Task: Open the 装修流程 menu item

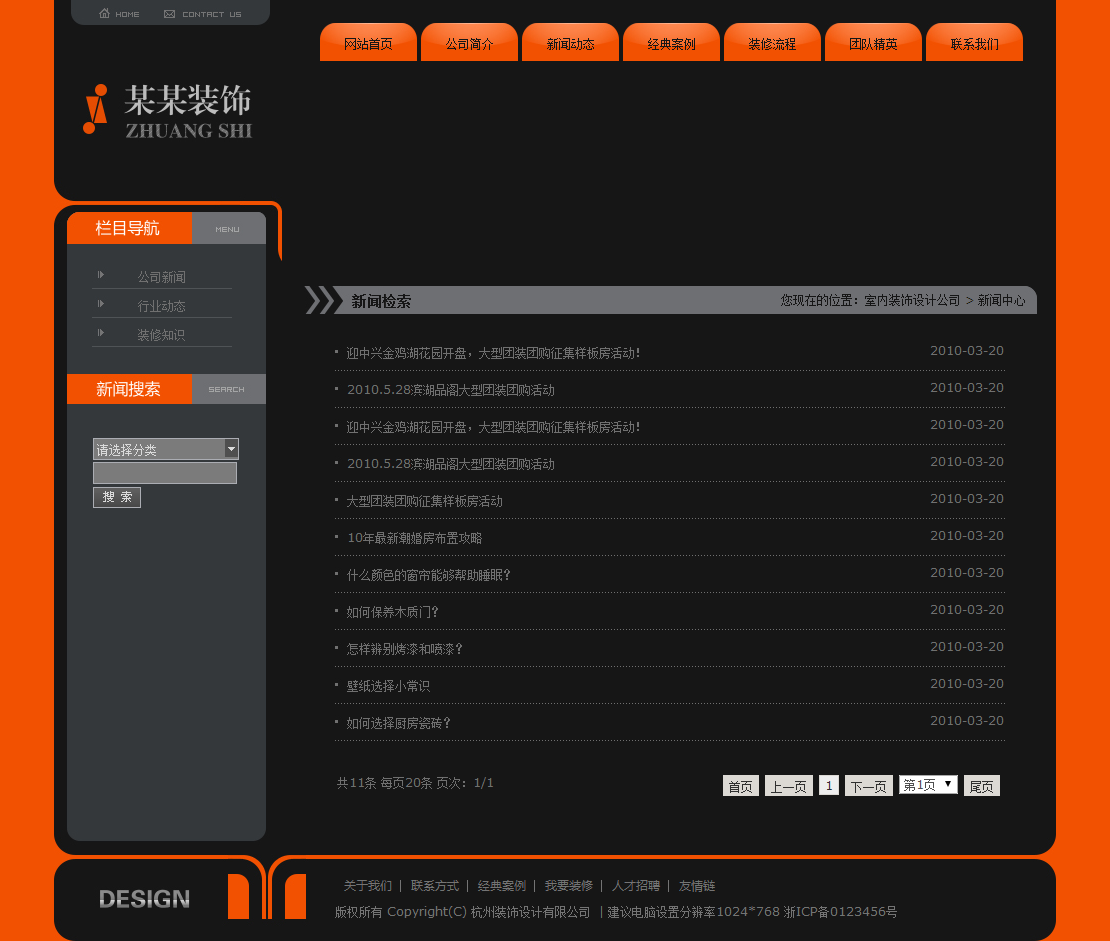Action: pos(772,42)
